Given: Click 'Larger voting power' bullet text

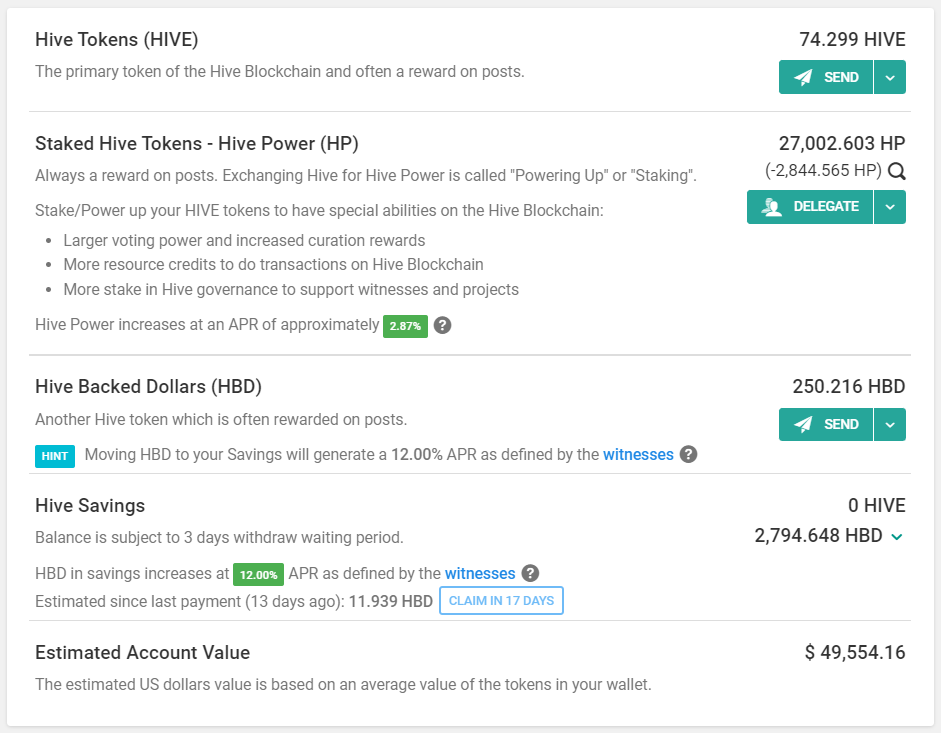Looking at the screenshot, I should (x=244, y=241).
